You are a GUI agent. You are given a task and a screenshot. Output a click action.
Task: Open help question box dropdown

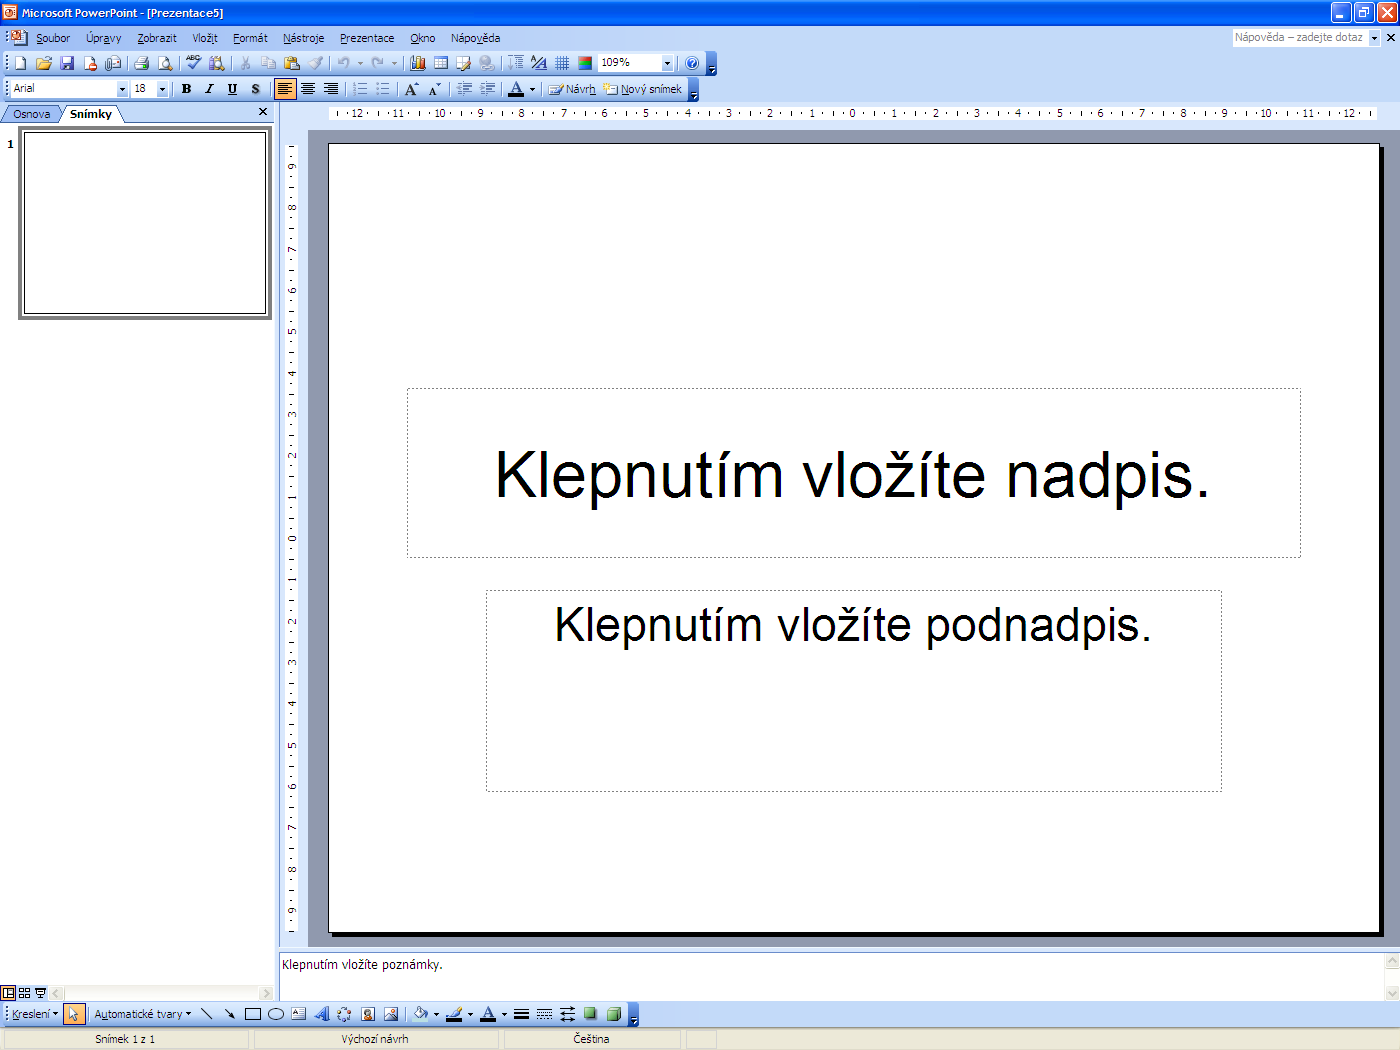point(1374,38)
